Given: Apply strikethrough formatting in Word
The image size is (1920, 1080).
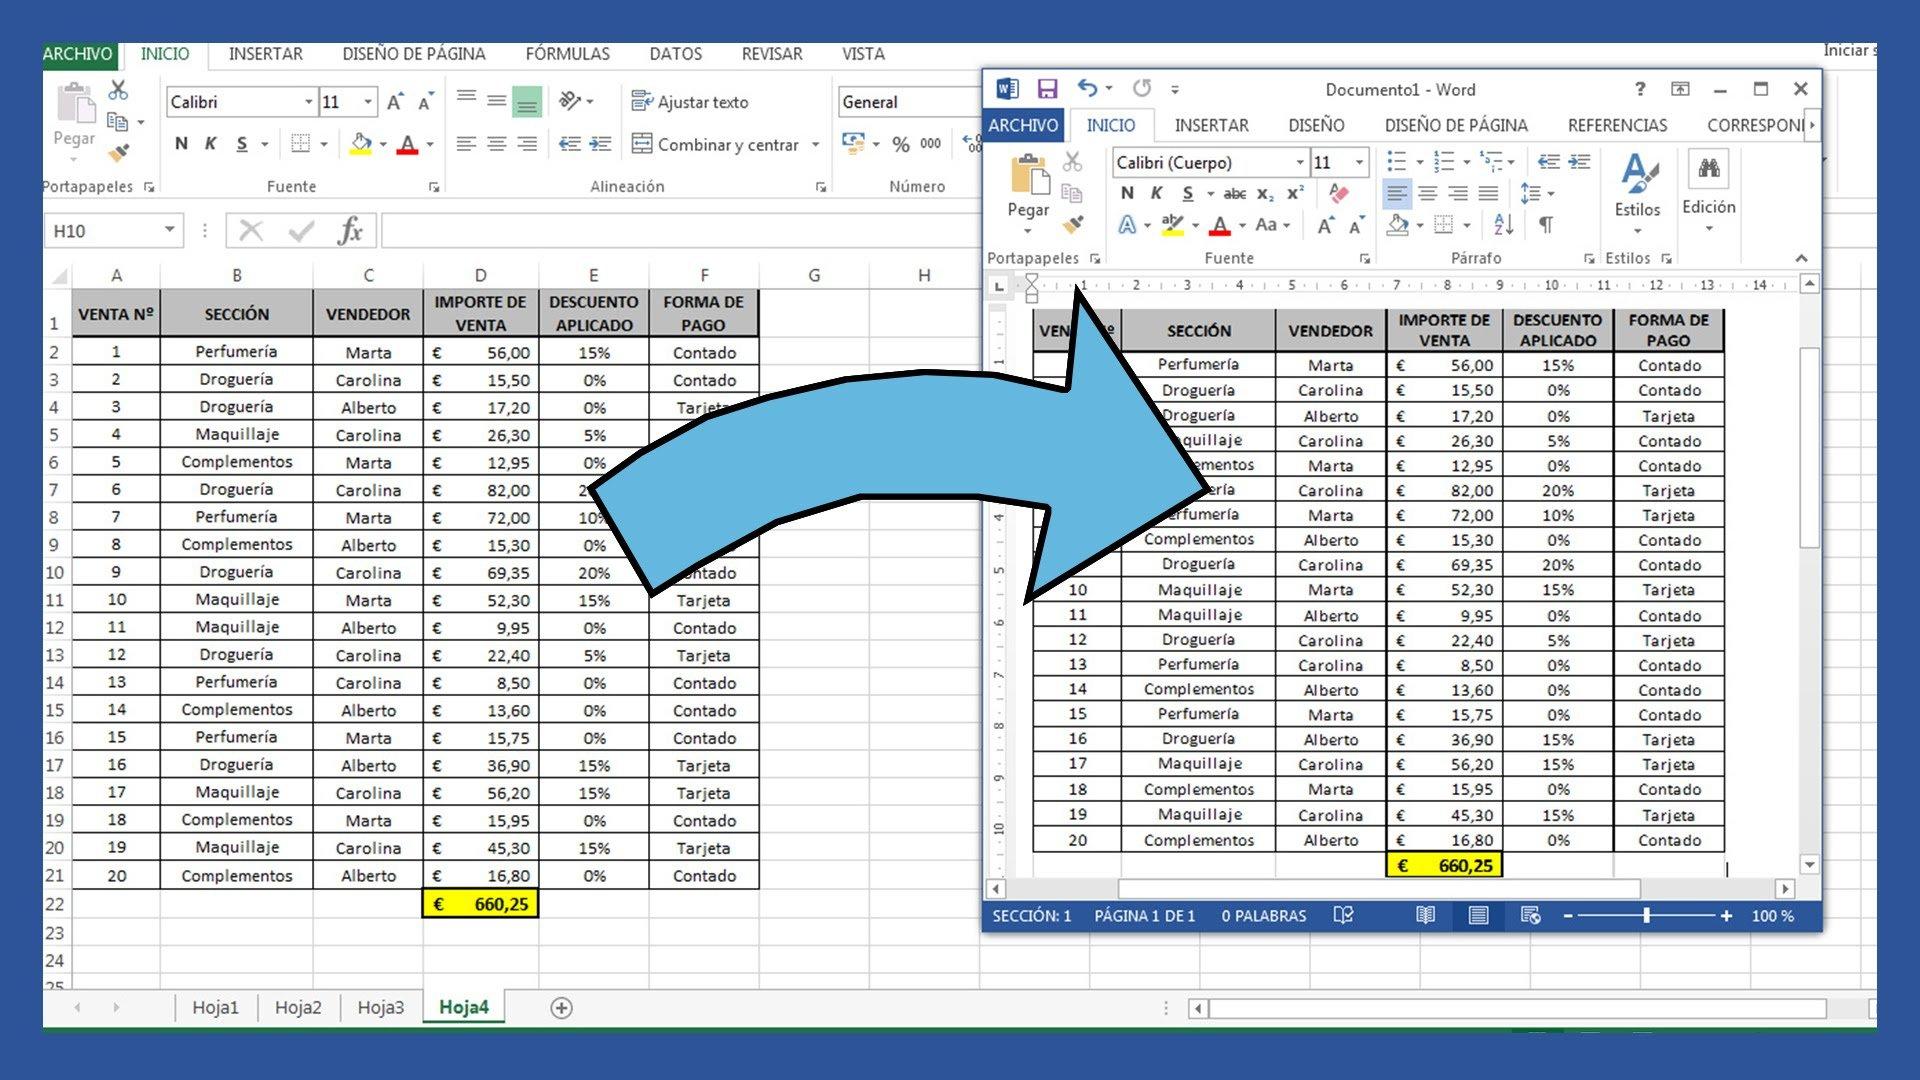Looking at the screenshot, I should [x=1235, y=194].
